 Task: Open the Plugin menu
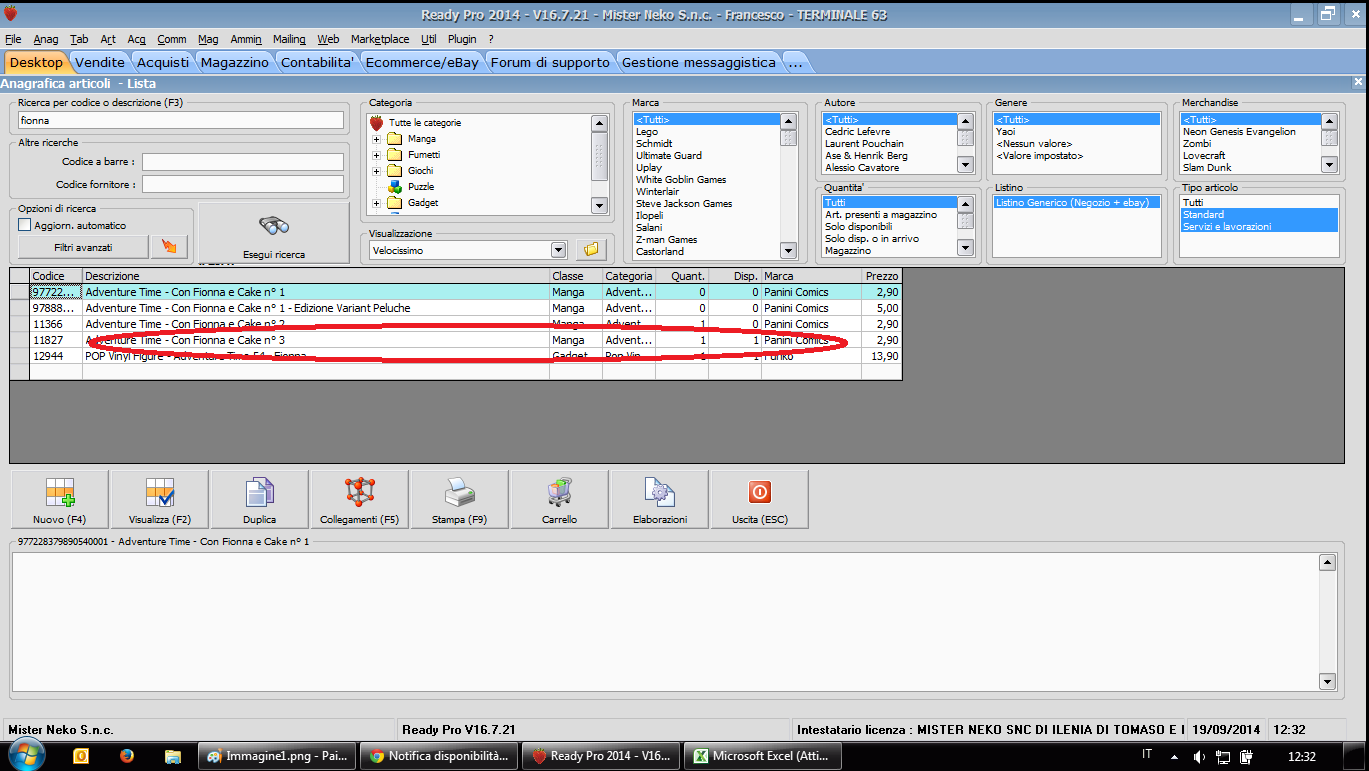pos(462,39)
